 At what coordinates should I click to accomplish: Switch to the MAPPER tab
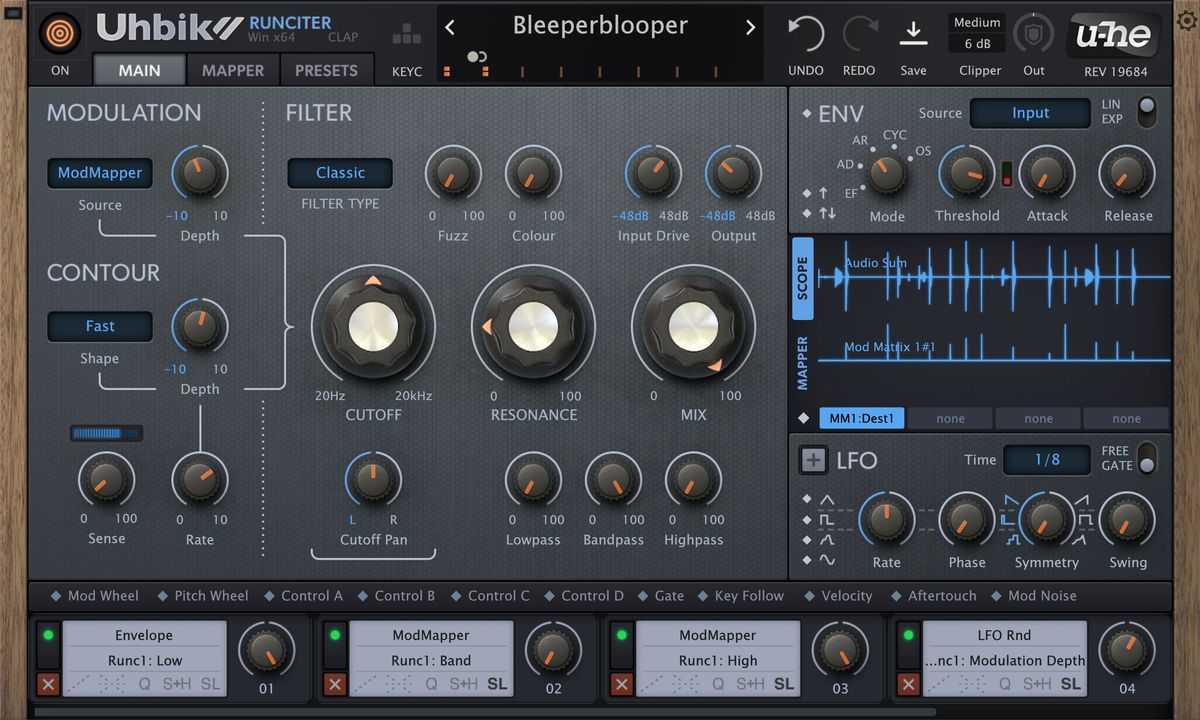pos(233,70)
